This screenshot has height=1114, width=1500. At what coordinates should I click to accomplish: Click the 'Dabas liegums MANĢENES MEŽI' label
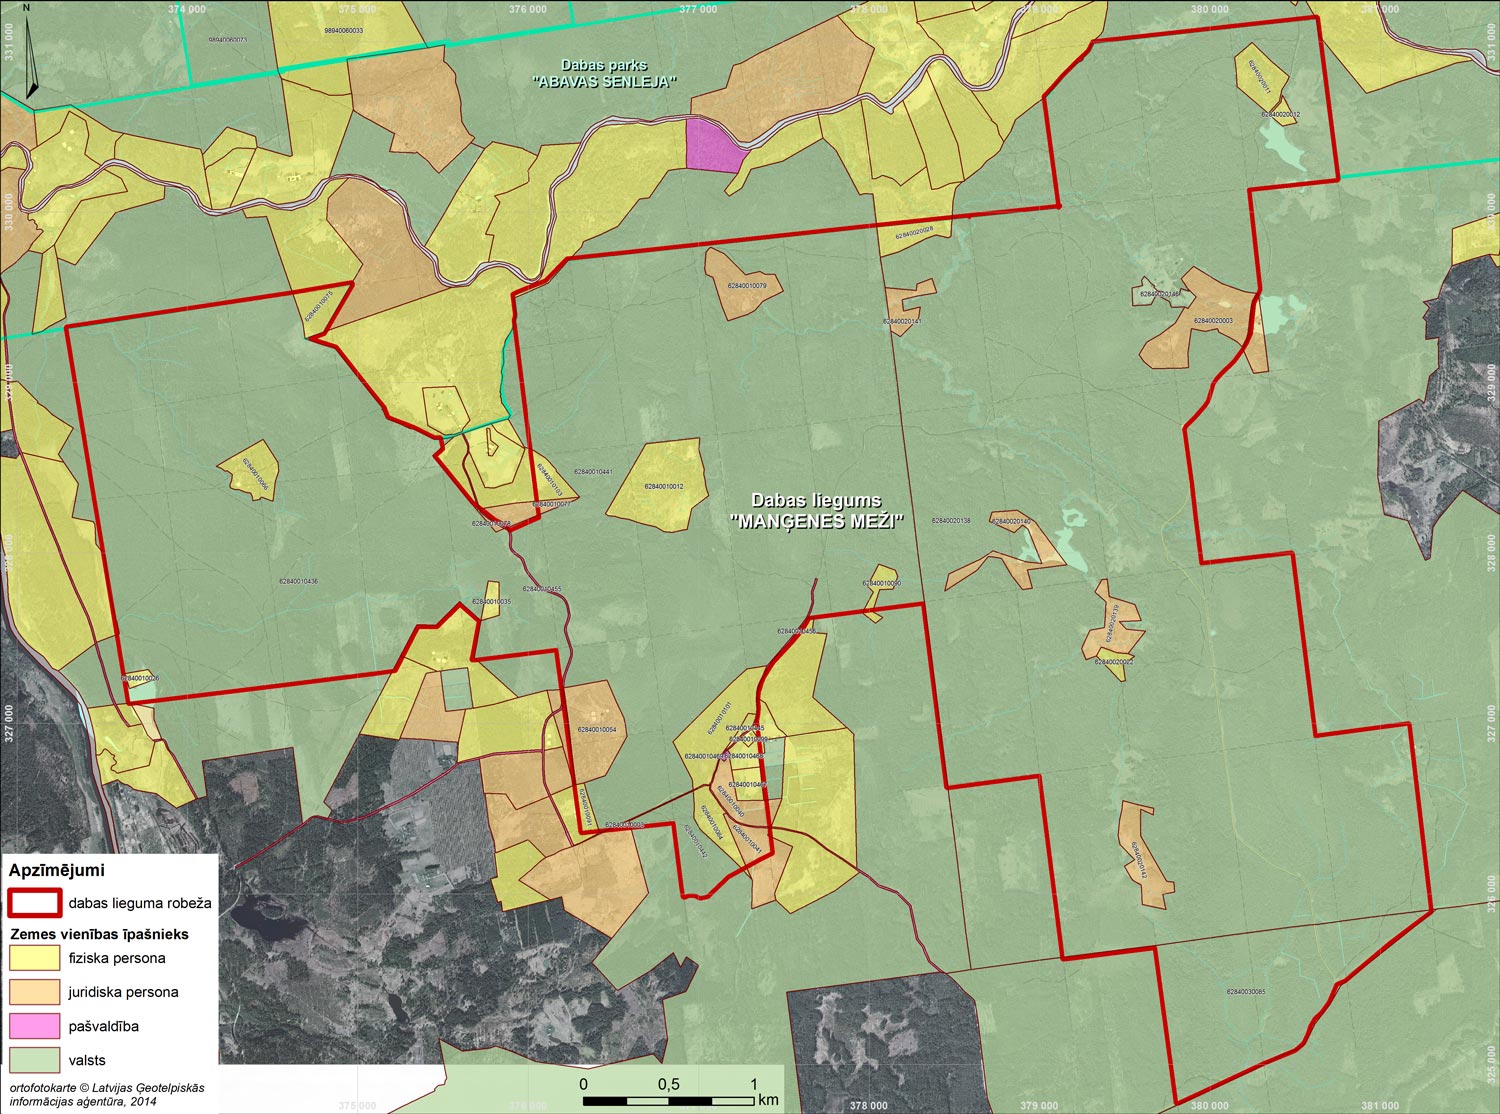[817, 511]
